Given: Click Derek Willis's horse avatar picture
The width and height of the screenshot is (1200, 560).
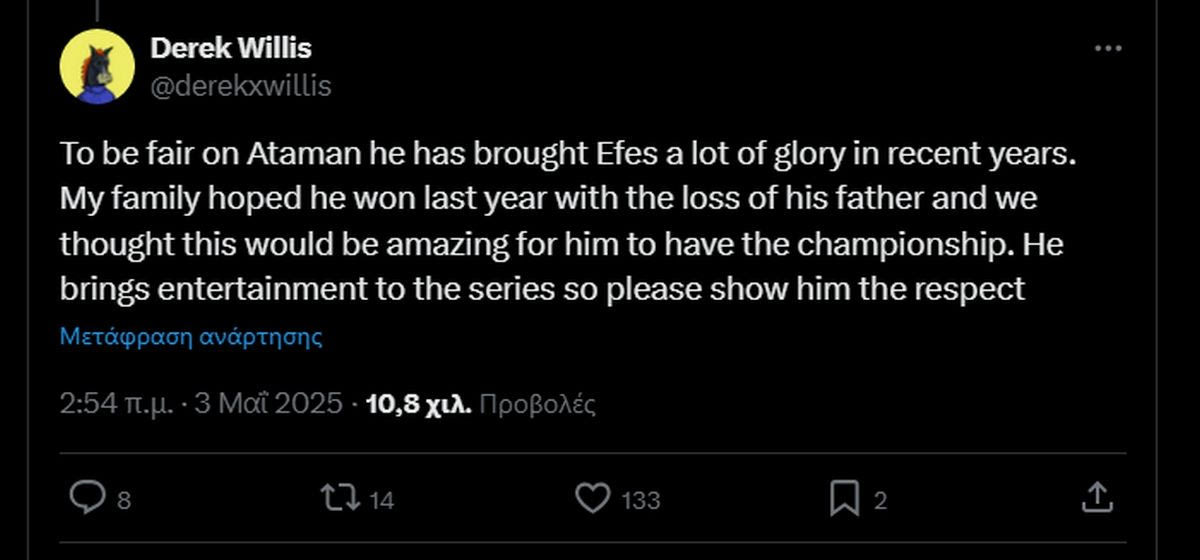Looking at the screenshot, I should [97, 66].
